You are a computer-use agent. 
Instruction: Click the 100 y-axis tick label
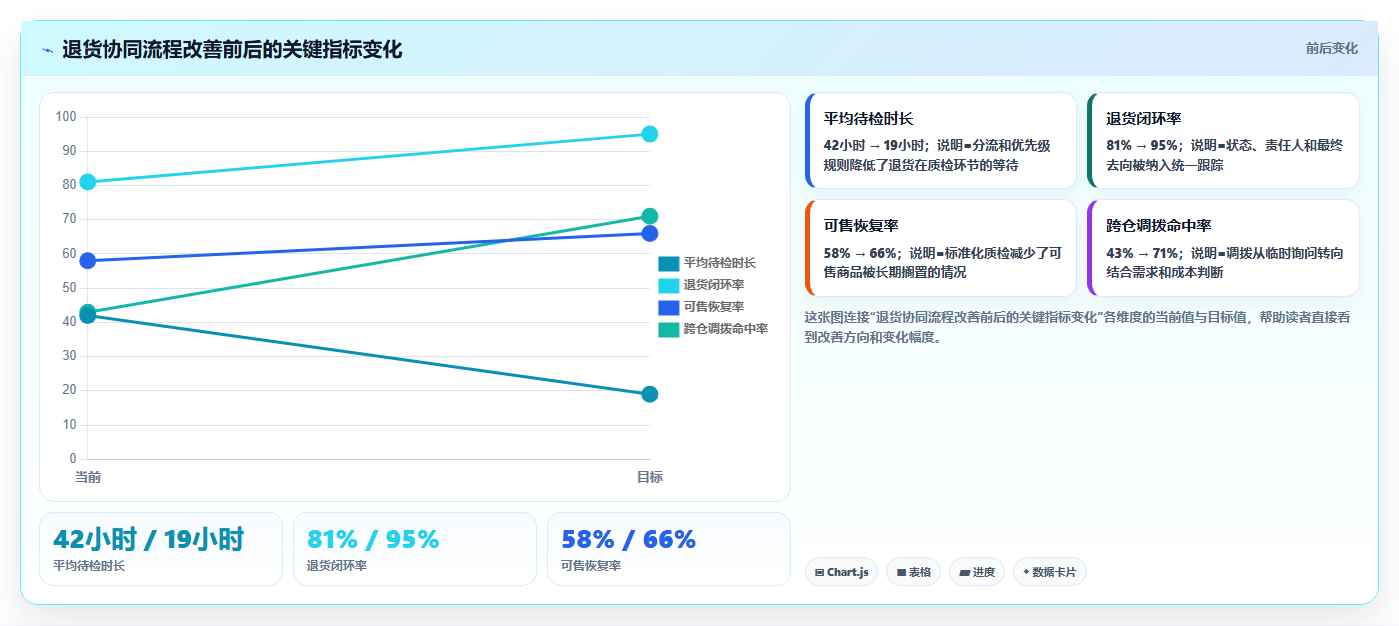click(66, 117)
